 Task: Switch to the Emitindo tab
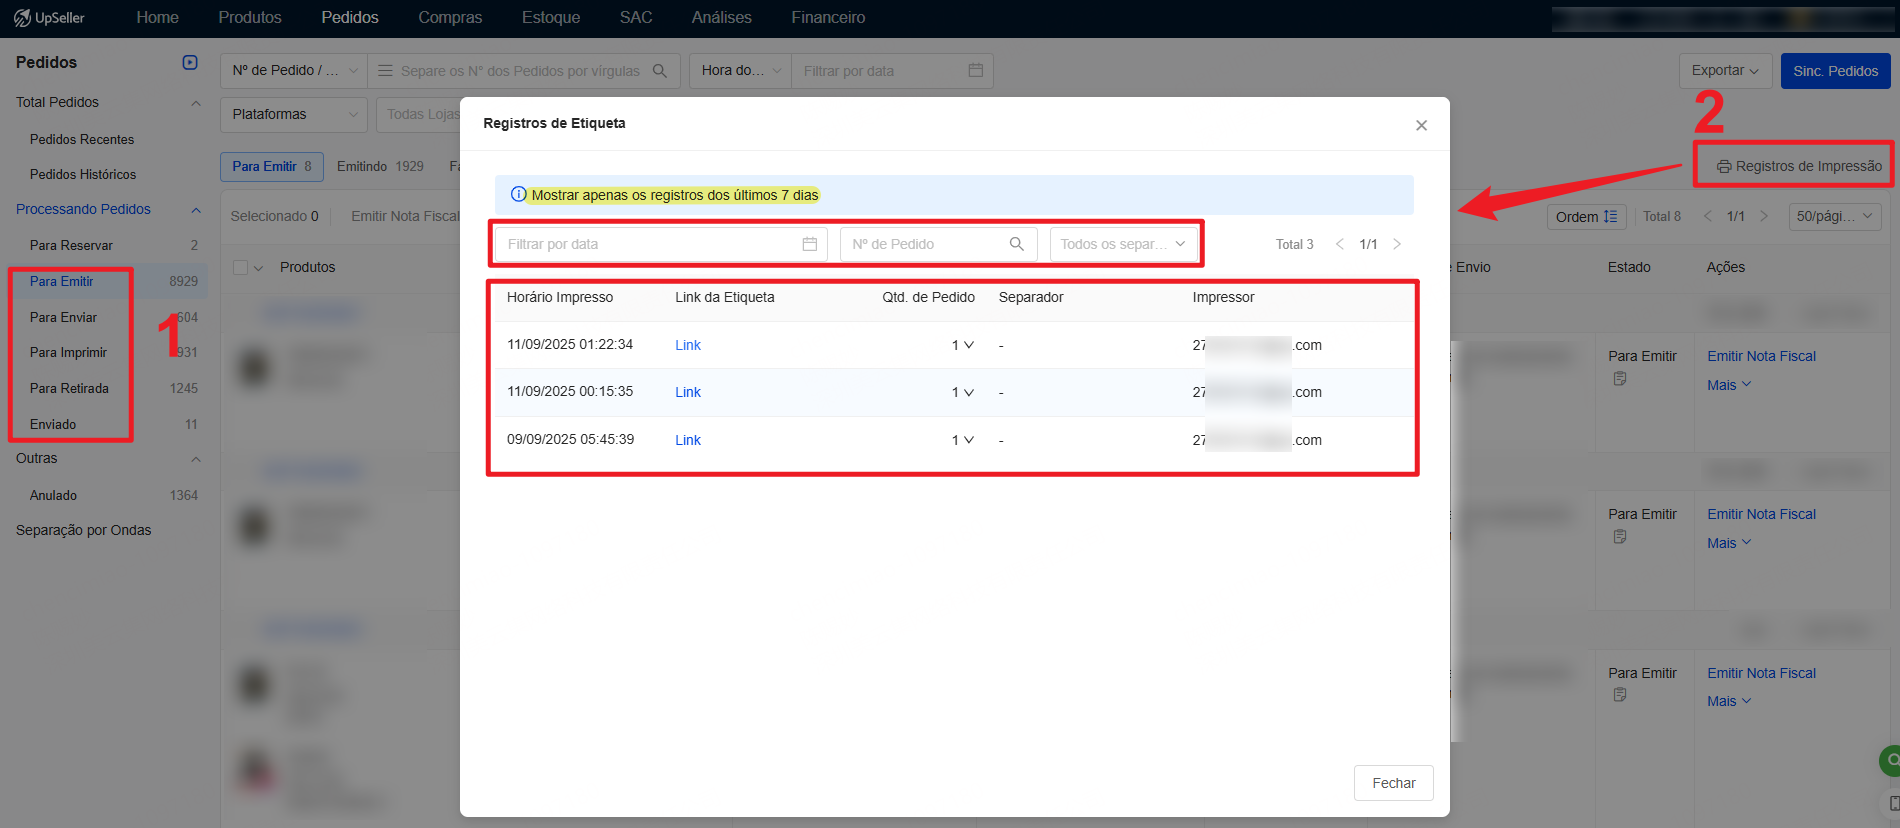pos(380,166)
